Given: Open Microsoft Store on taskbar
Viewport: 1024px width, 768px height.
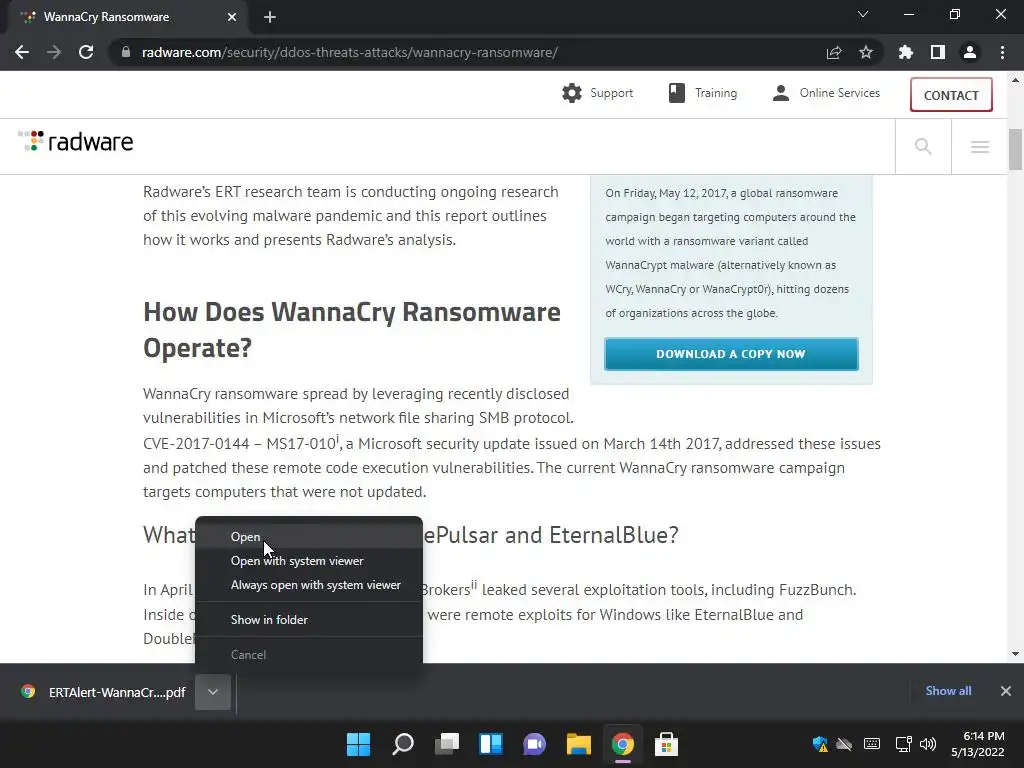Looking at the screenshot, I should (666, 744).
